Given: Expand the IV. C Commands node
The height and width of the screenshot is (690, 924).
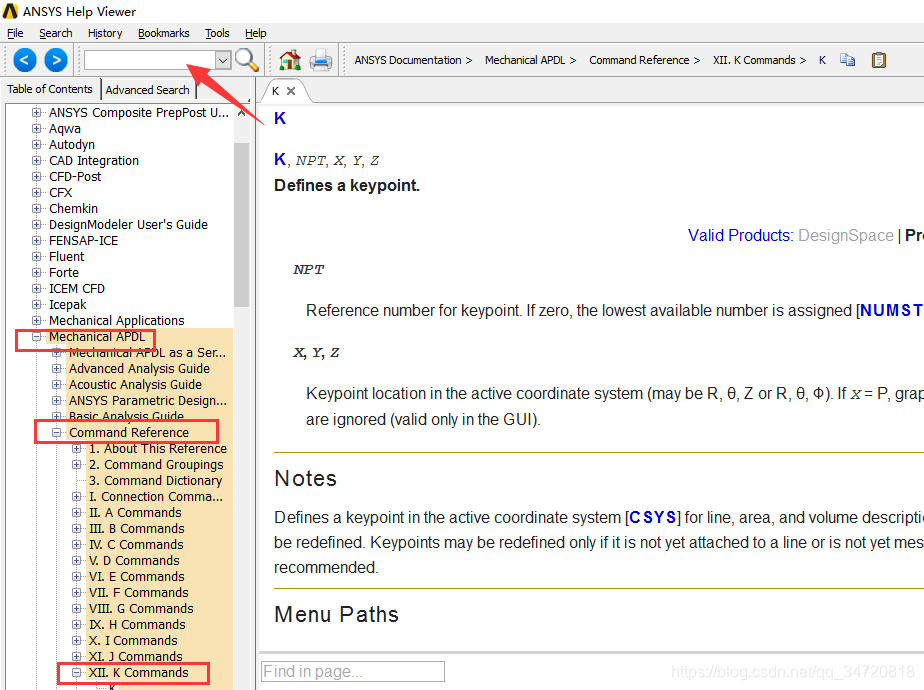Looking at the screenshot, I should point(77,544).
